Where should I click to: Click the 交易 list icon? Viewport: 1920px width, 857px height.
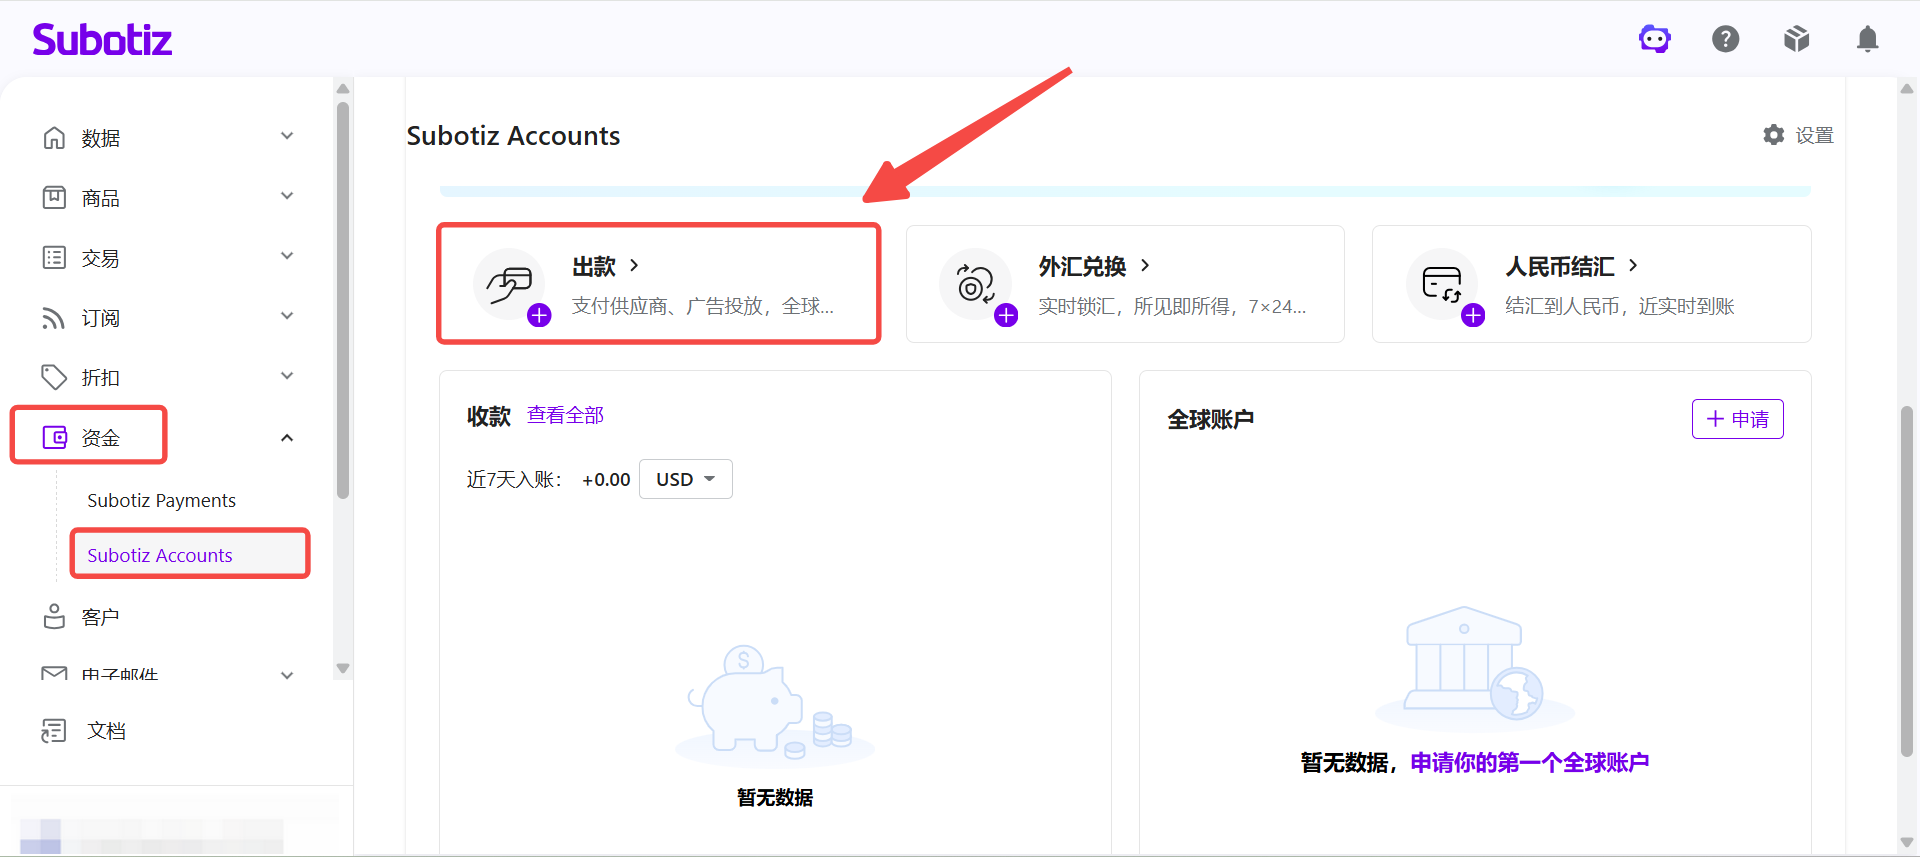54,258
